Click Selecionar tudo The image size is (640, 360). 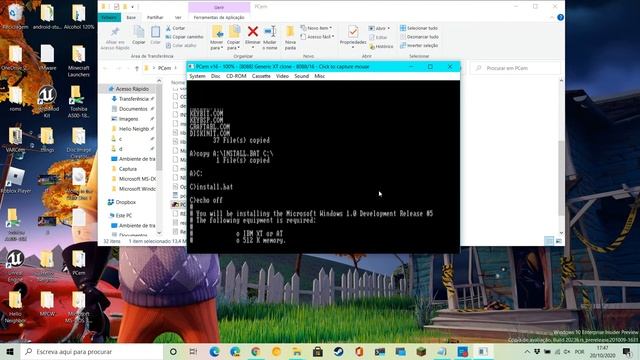[x=419, y=28]
